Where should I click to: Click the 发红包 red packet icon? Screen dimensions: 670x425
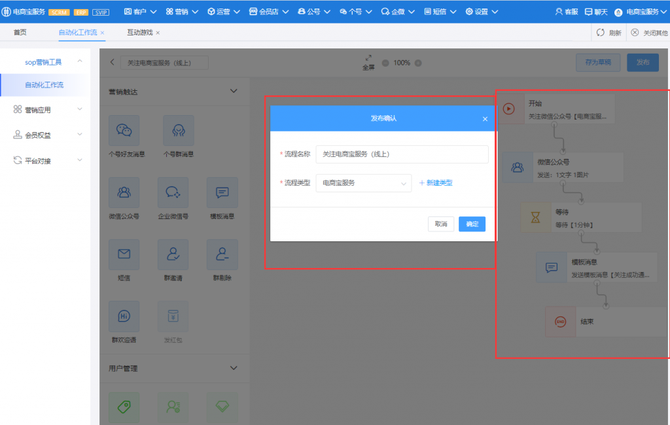(x=173, y=316)
